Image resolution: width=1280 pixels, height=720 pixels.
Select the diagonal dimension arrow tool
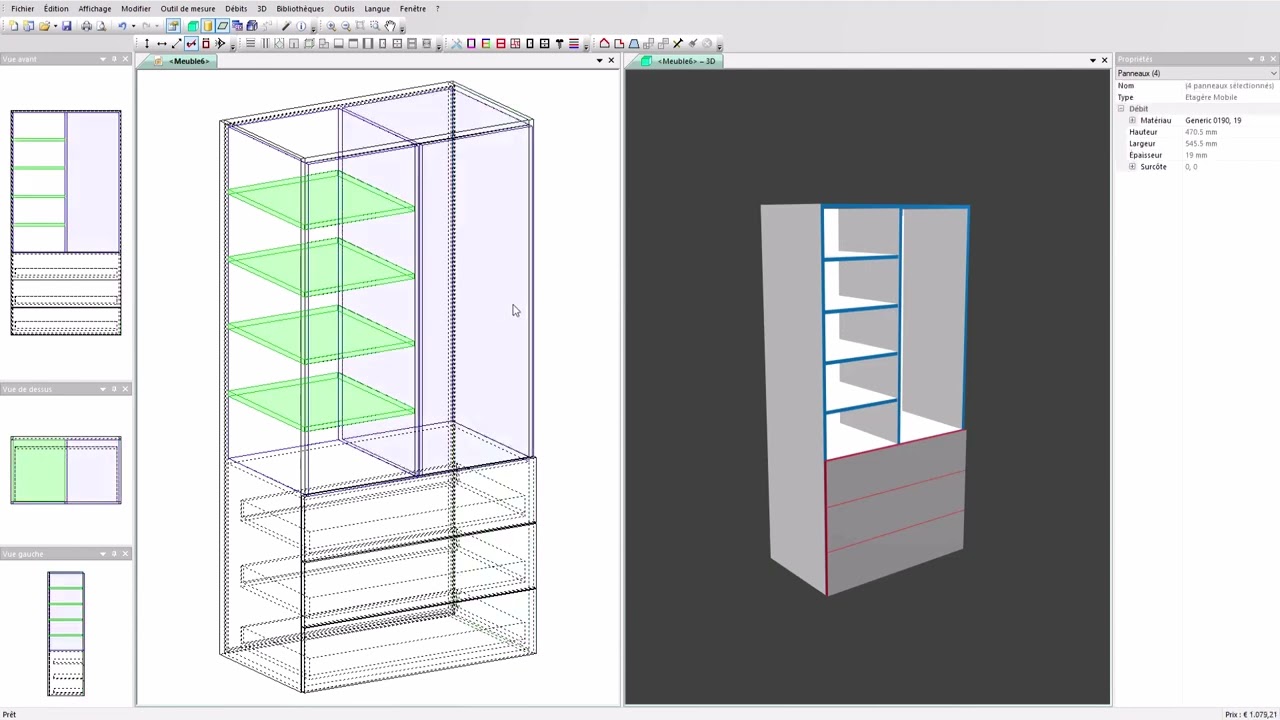coord(176,44)
